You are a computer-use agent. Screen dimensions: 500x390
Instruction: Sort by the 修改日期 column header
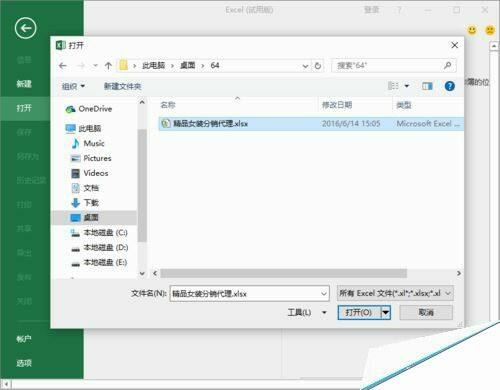pyautogui.click(x=337, y=105)
